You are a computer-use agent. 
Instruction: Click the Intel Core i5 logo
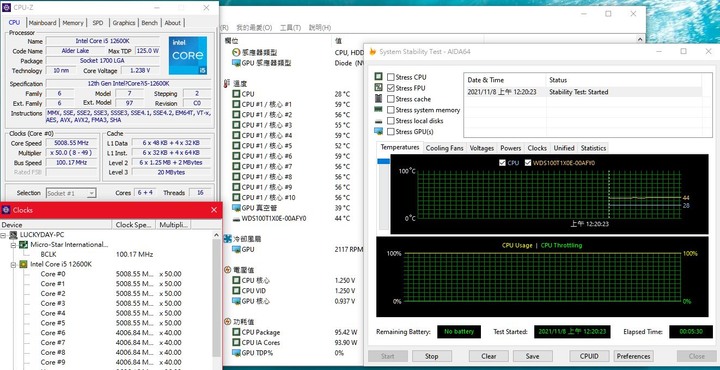tap(188, 56)
